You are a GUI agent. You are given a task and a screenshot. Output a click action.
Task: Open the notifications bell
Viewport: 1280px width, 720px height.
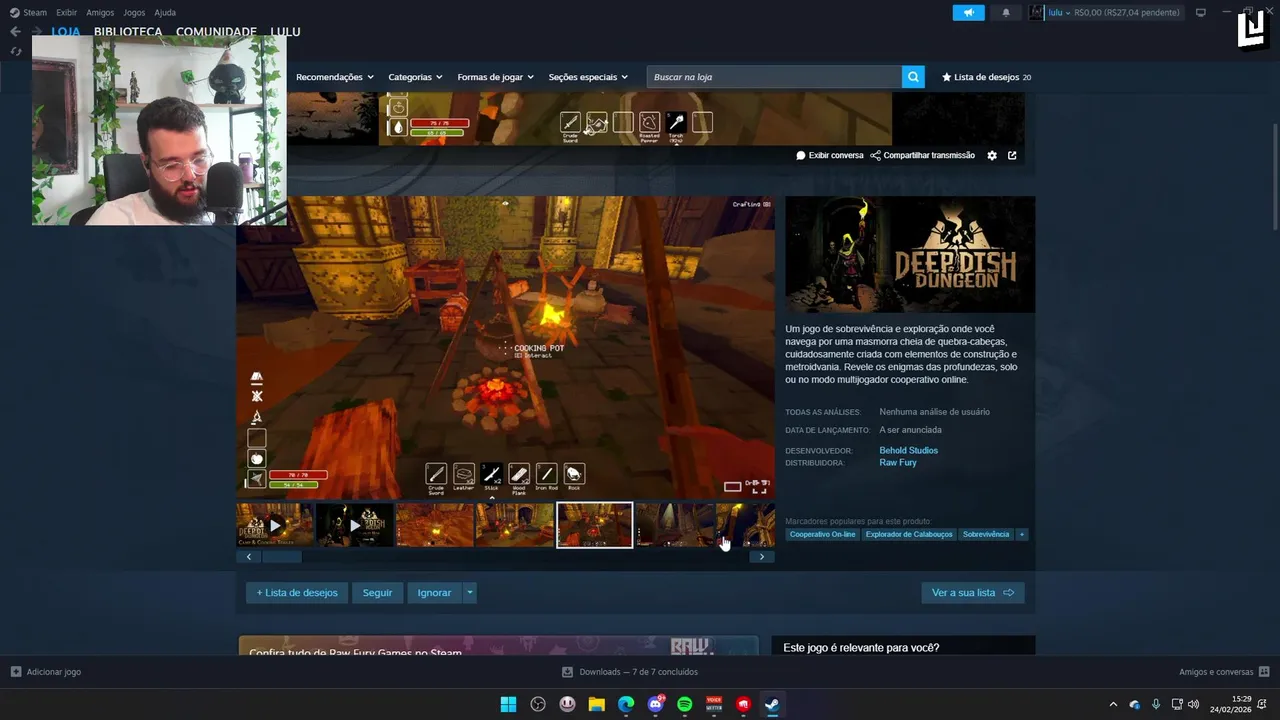[1006, 12]
